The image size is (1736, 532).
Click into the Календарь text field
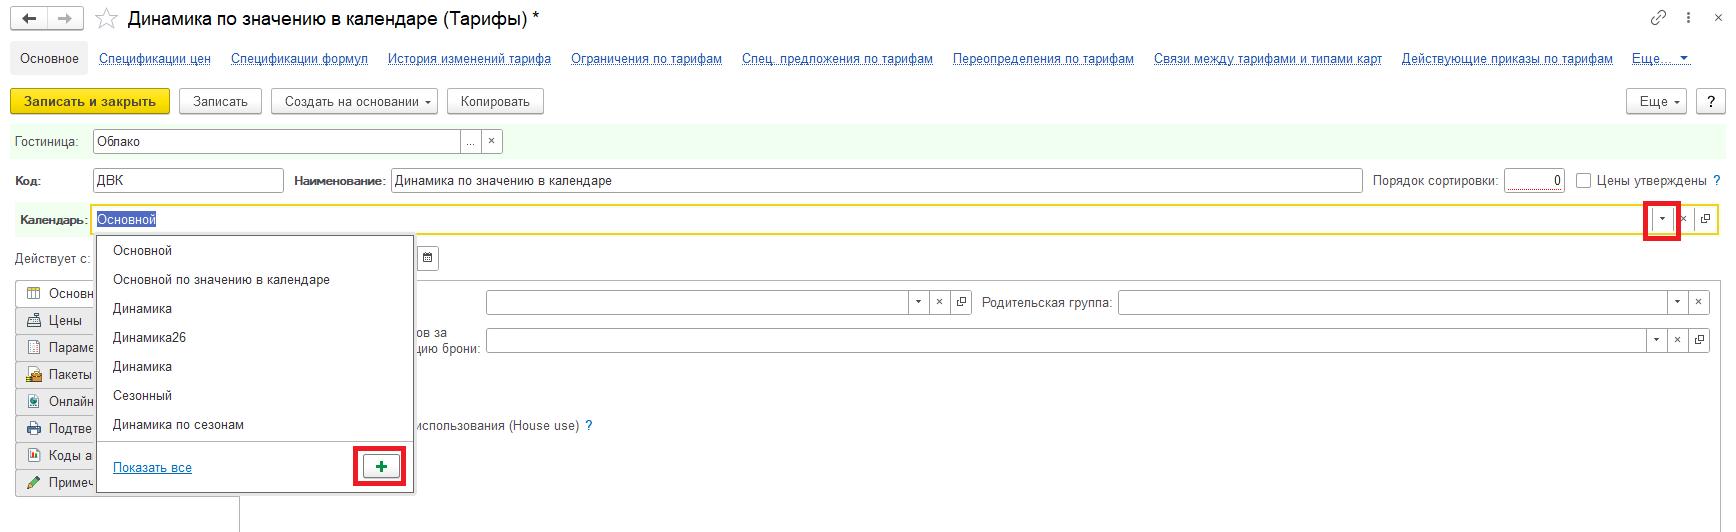[870, 219]
